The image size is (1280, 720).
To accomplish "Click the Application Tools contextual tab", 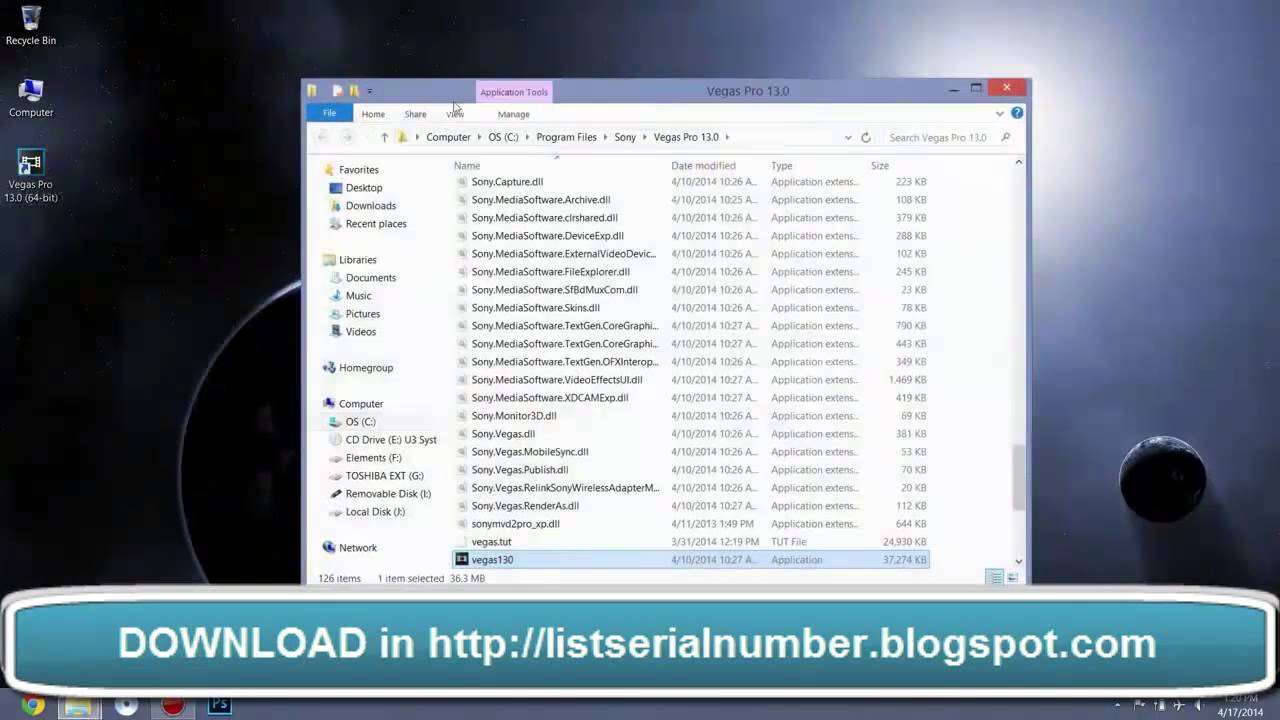I will [514, 92].
